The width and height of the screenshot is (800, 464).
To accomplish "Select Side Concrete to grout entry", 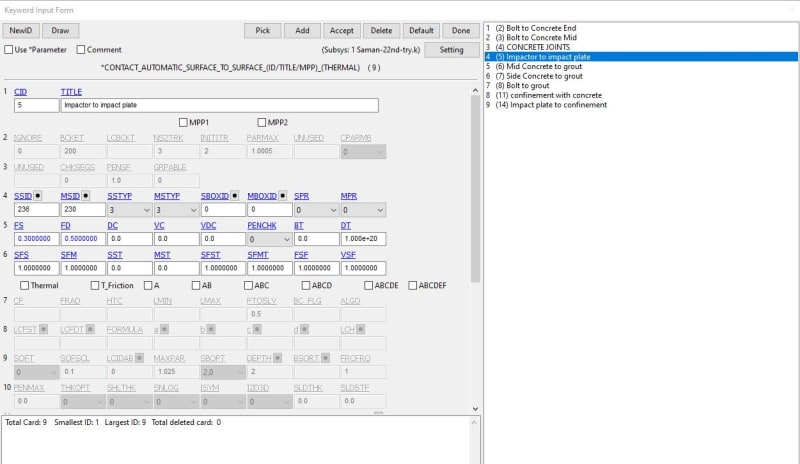I will [539, 76].
